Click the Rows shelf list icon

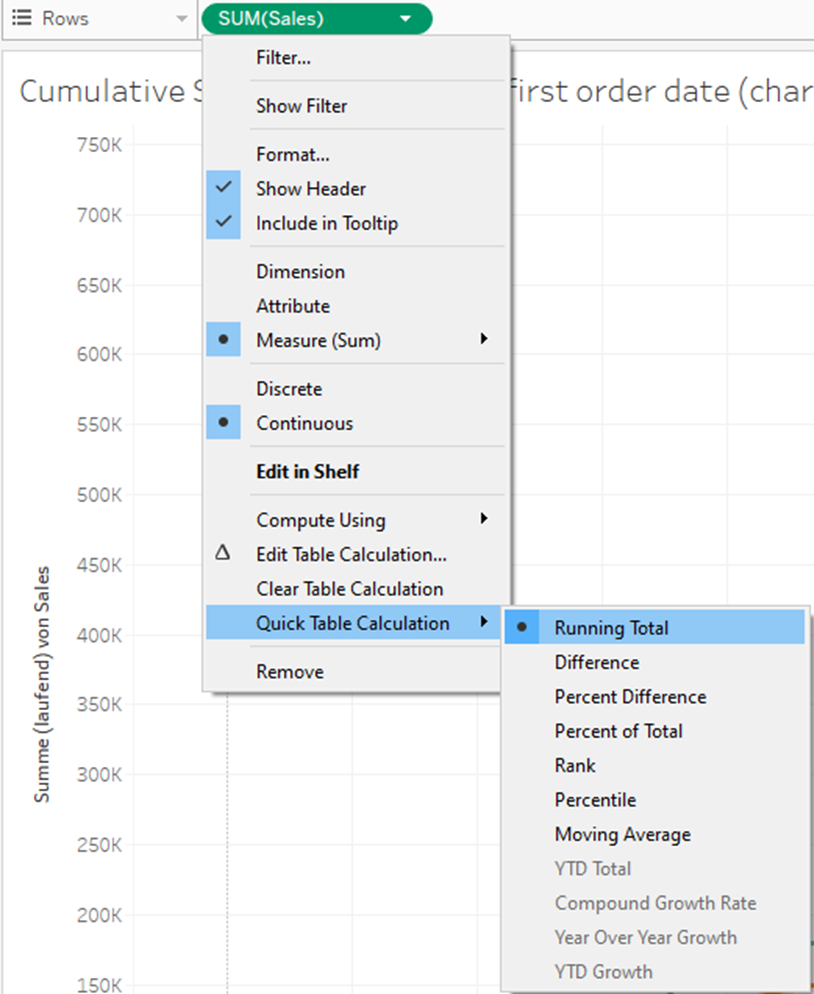(x=22, y=19)
